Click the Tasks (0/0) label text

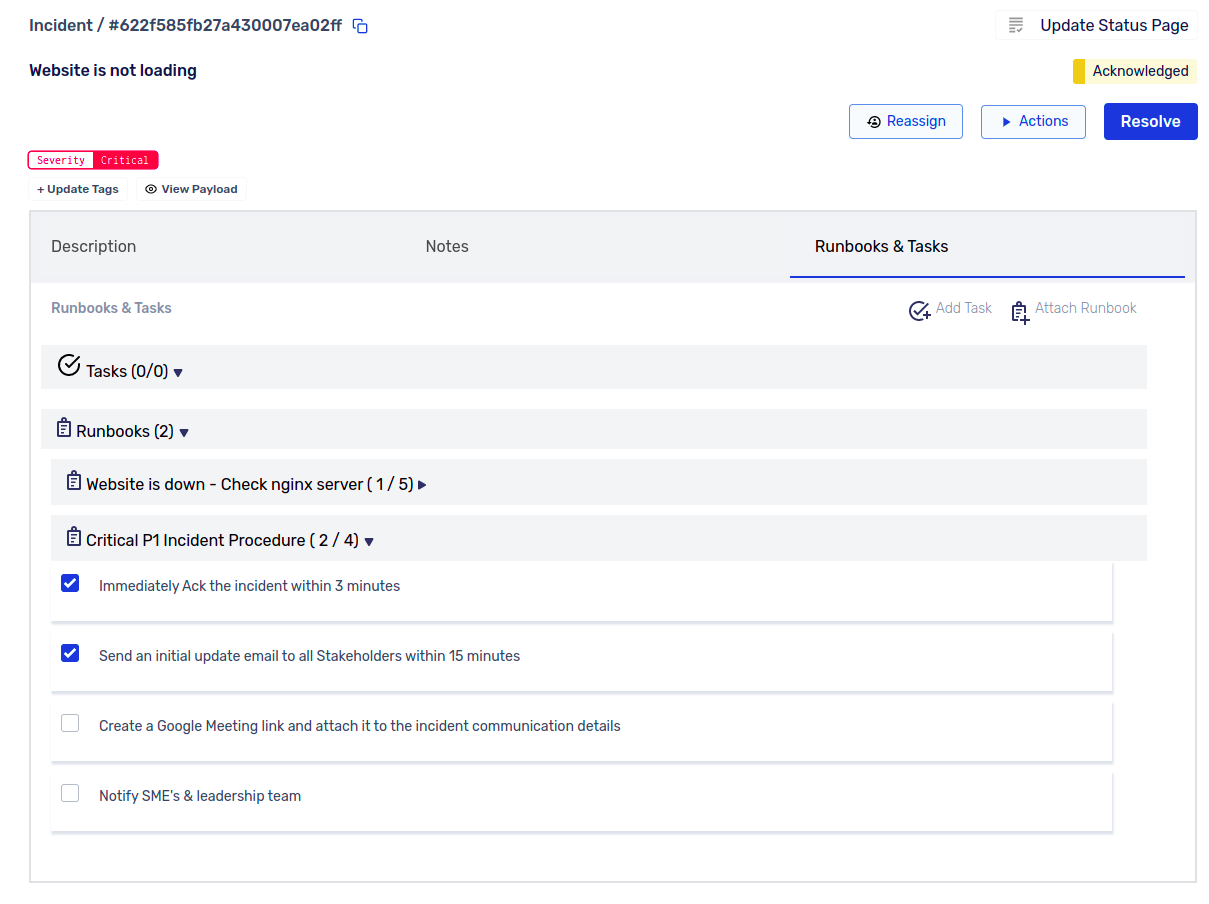point(127,371)
